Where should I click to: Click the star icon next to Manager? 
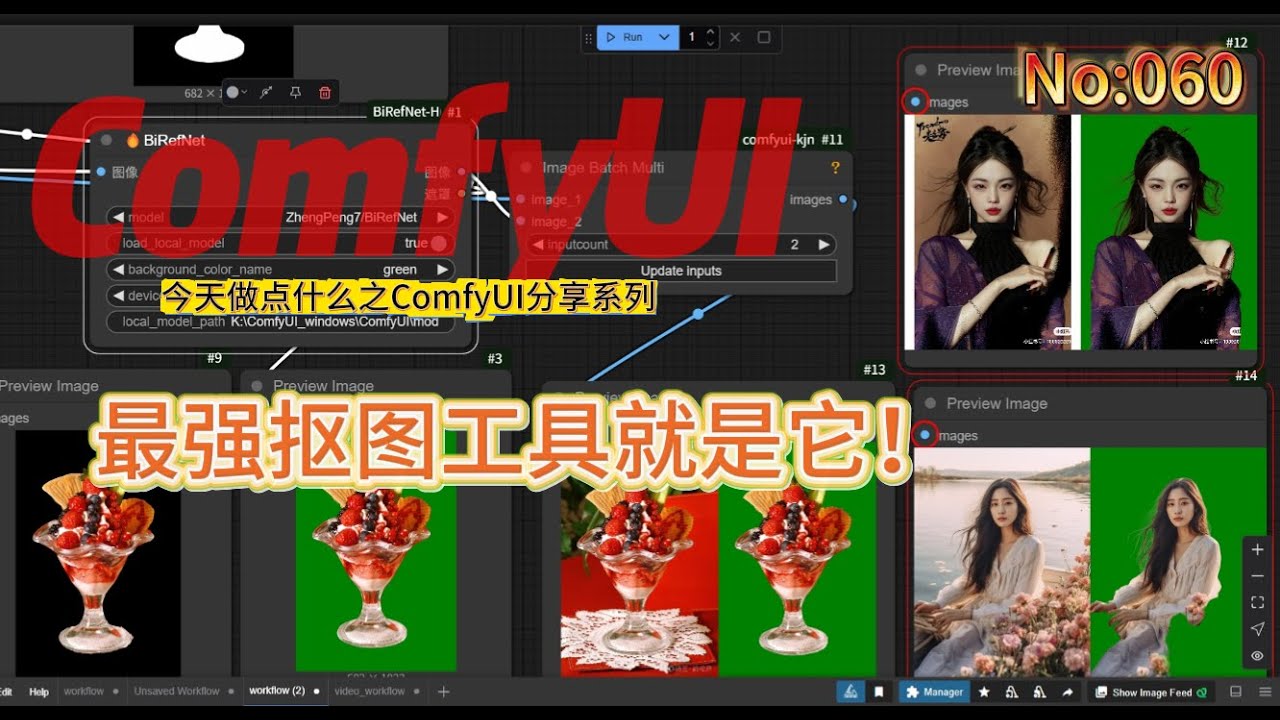pos(984,691)
